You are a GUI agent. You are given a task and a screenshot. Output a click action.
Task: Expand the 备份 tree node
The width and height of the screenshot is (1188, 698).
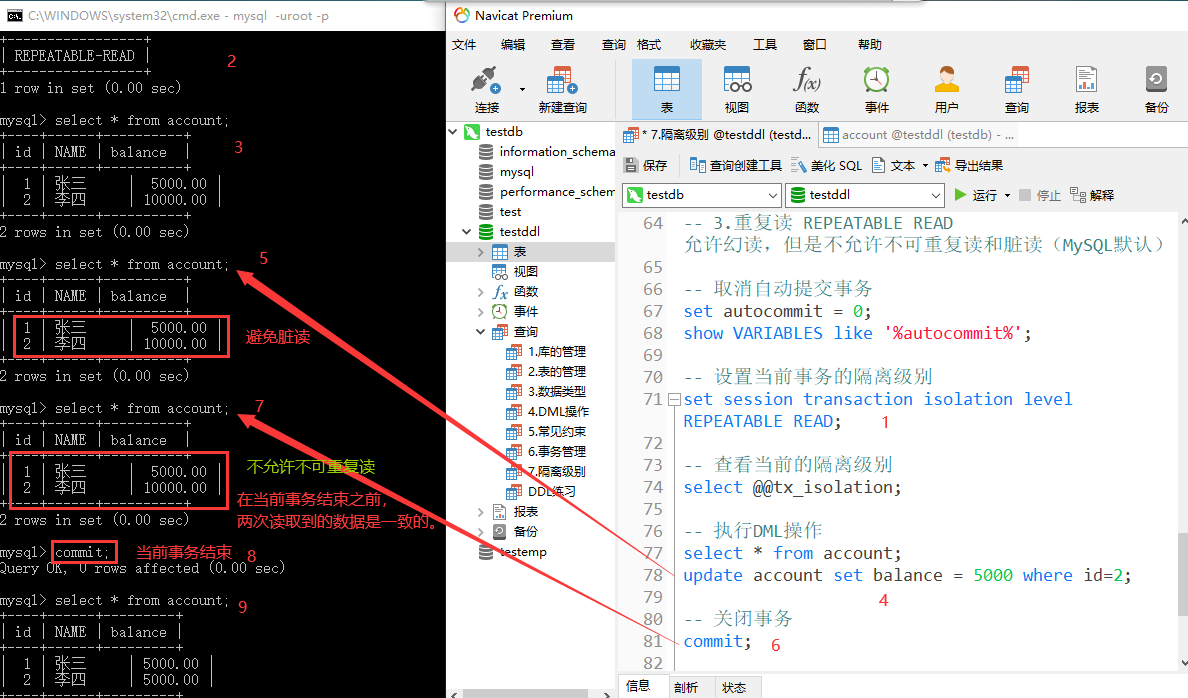click(480, 531)
